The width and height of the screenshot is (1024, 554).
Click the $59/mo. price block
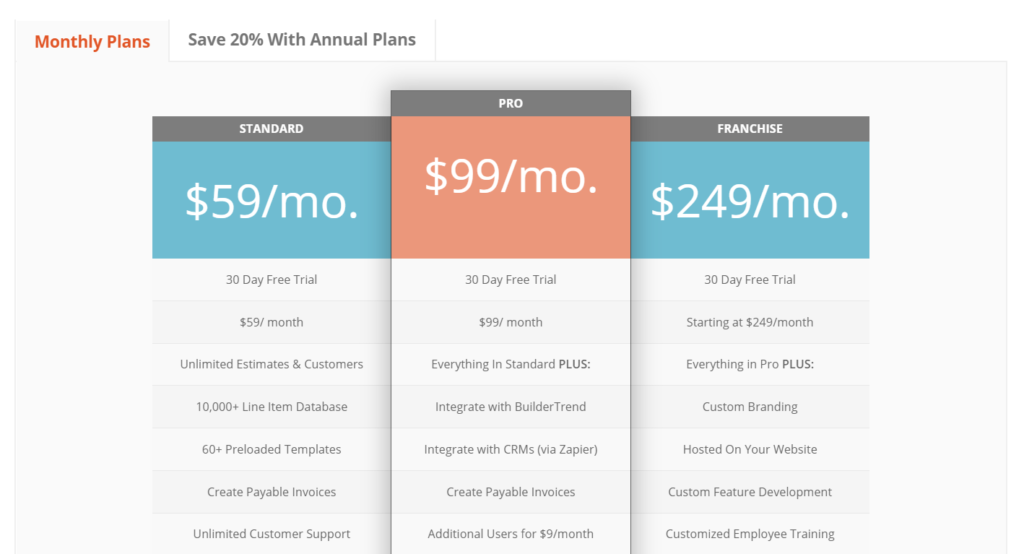pyautogui.click(x=272, y=200)
